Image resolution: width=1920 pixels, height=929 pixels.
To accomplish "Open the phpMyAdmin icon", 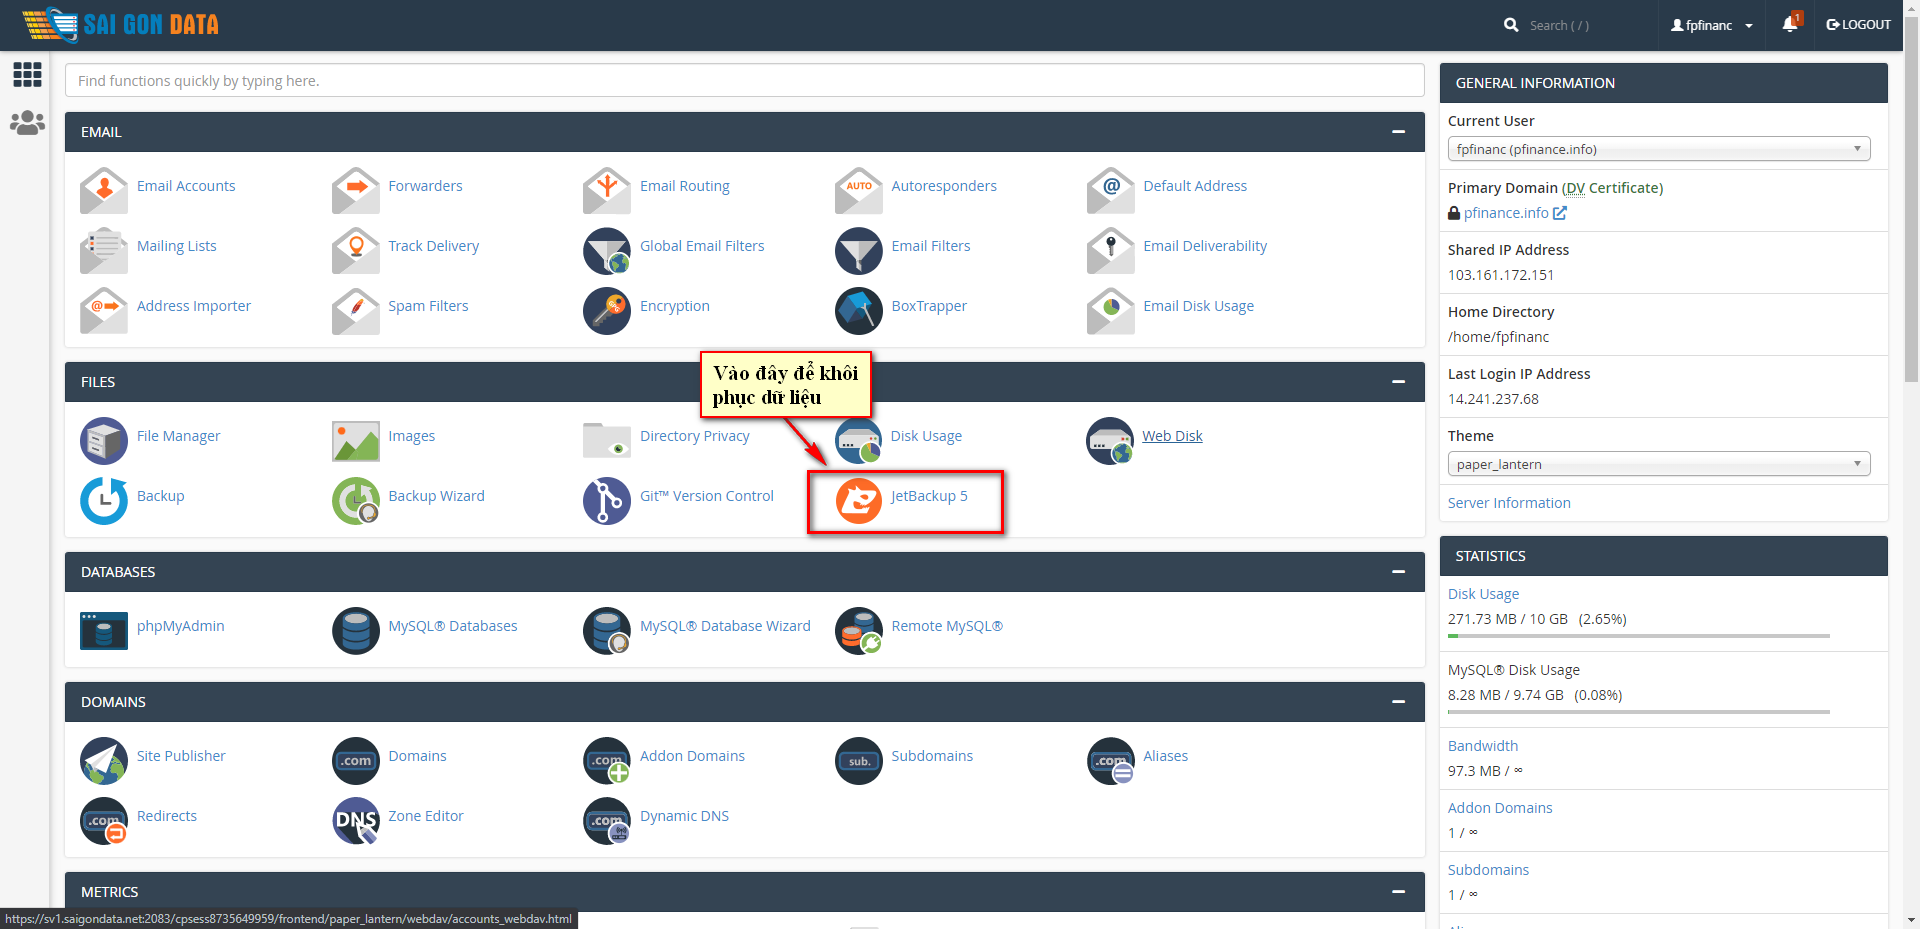I will pyautogui.click(x=104, y=630).
